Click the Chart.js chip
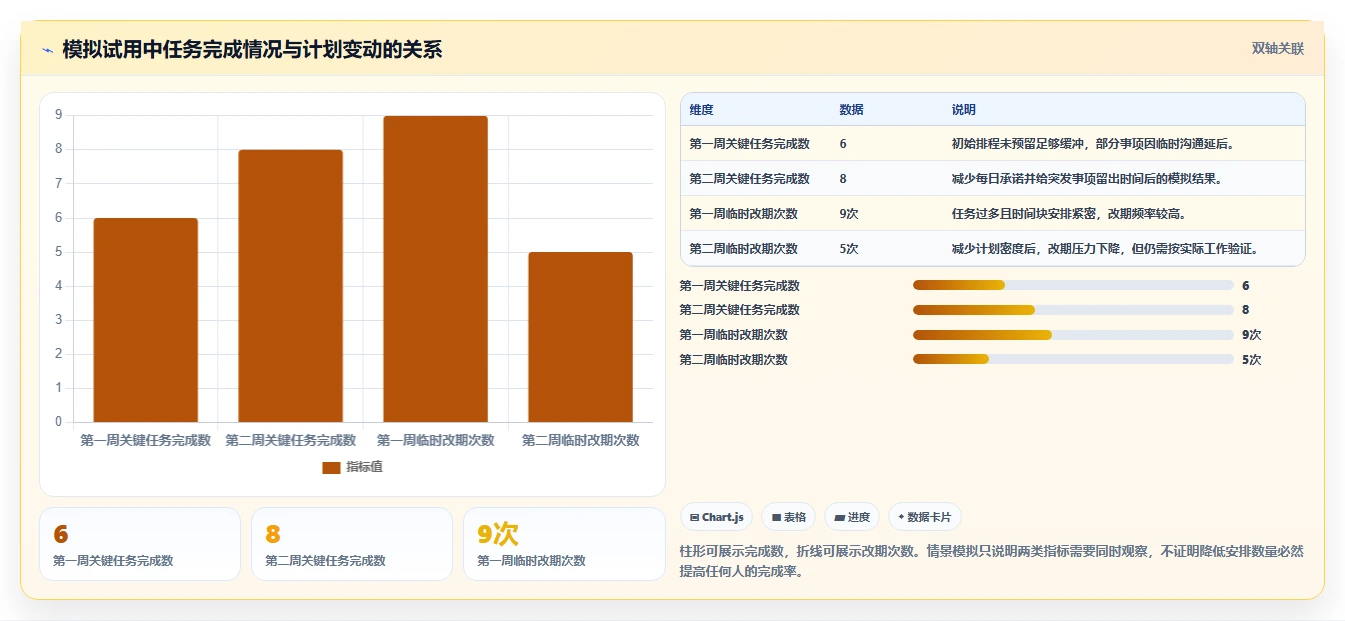The width and height of the screenshot is (1345, 621). click(716, 517)
